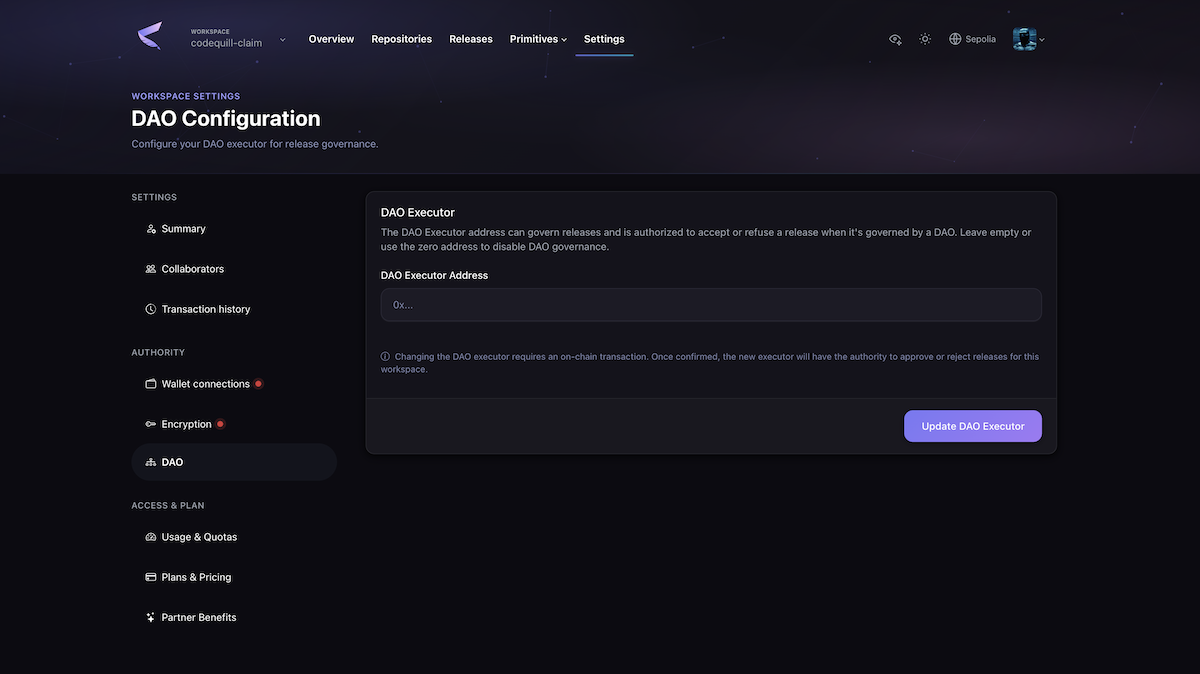Expand the Primitives menu chevron
Image resolution: width=1200 pixels, height=674 pixels.
(564, 39)
